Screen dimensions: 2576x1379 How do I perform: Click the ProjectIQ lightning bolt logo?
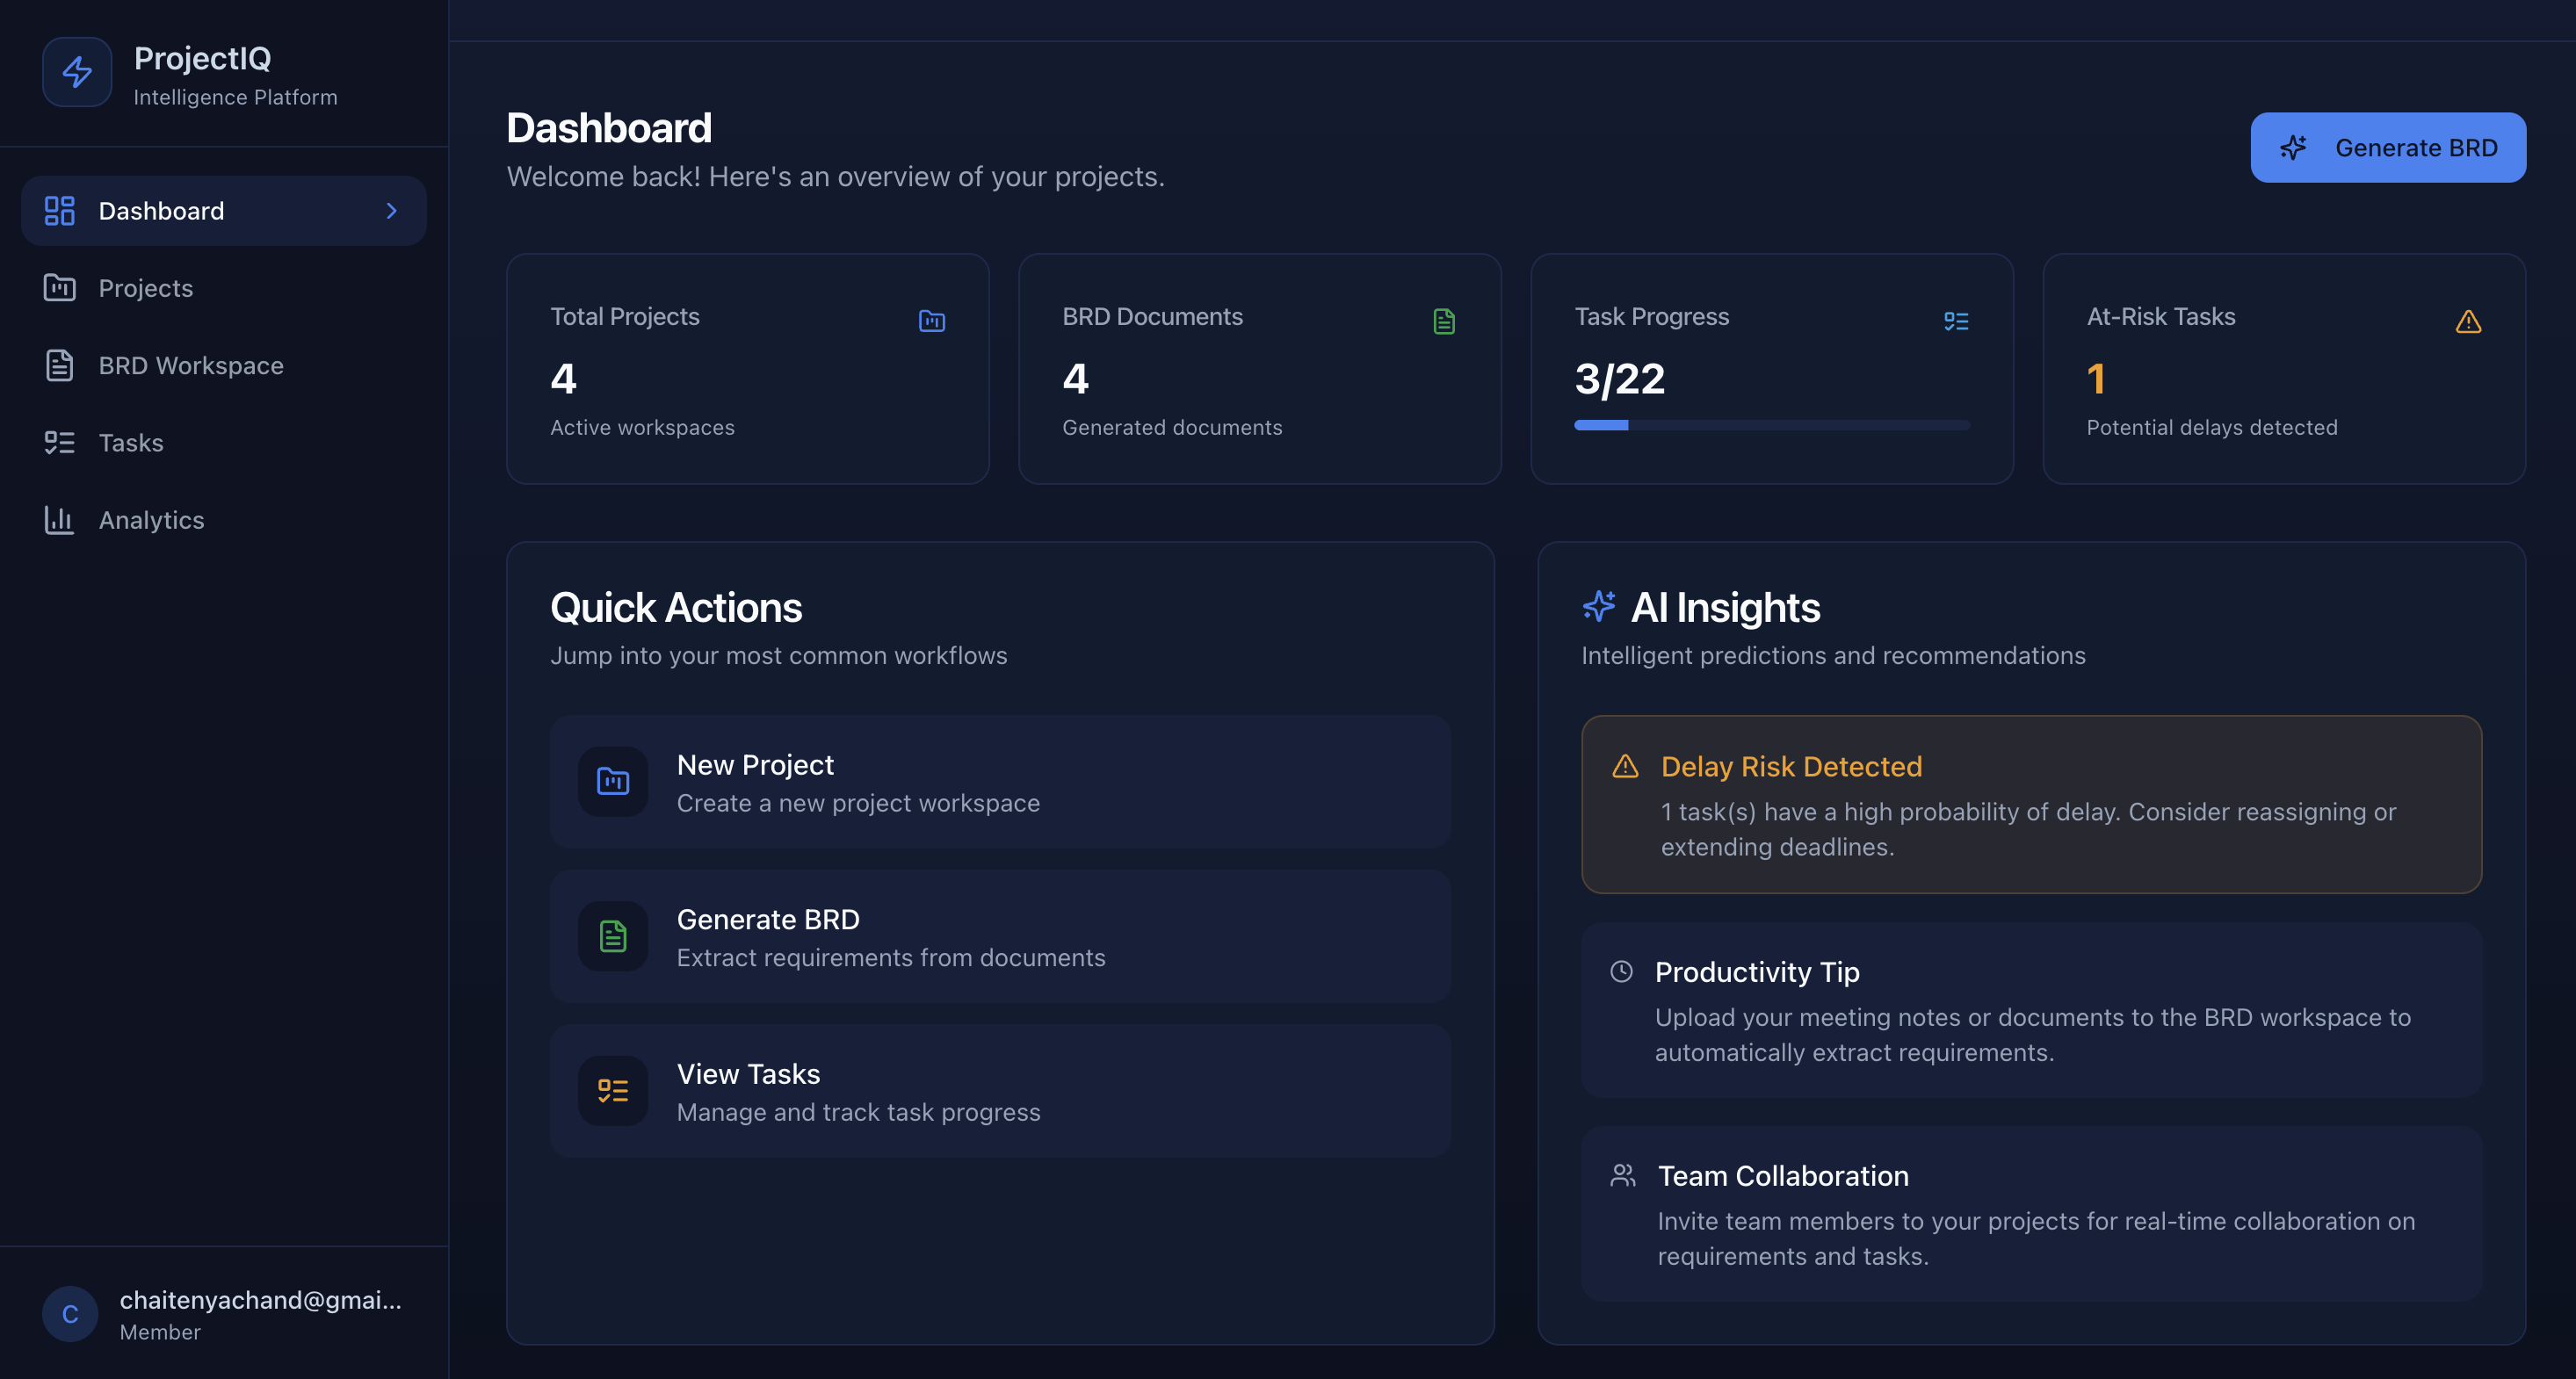tap(77, 72)
